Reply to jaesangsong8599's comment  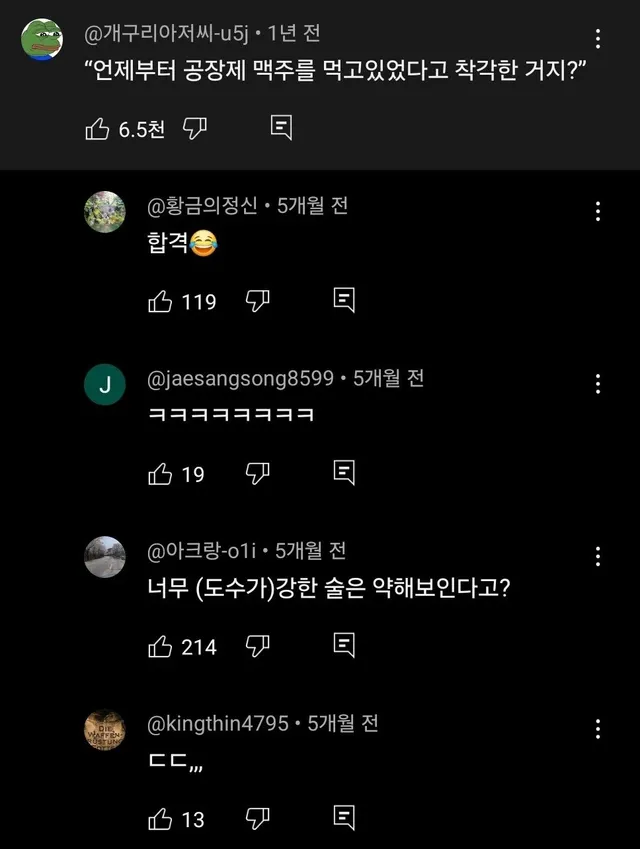point(344,474)
